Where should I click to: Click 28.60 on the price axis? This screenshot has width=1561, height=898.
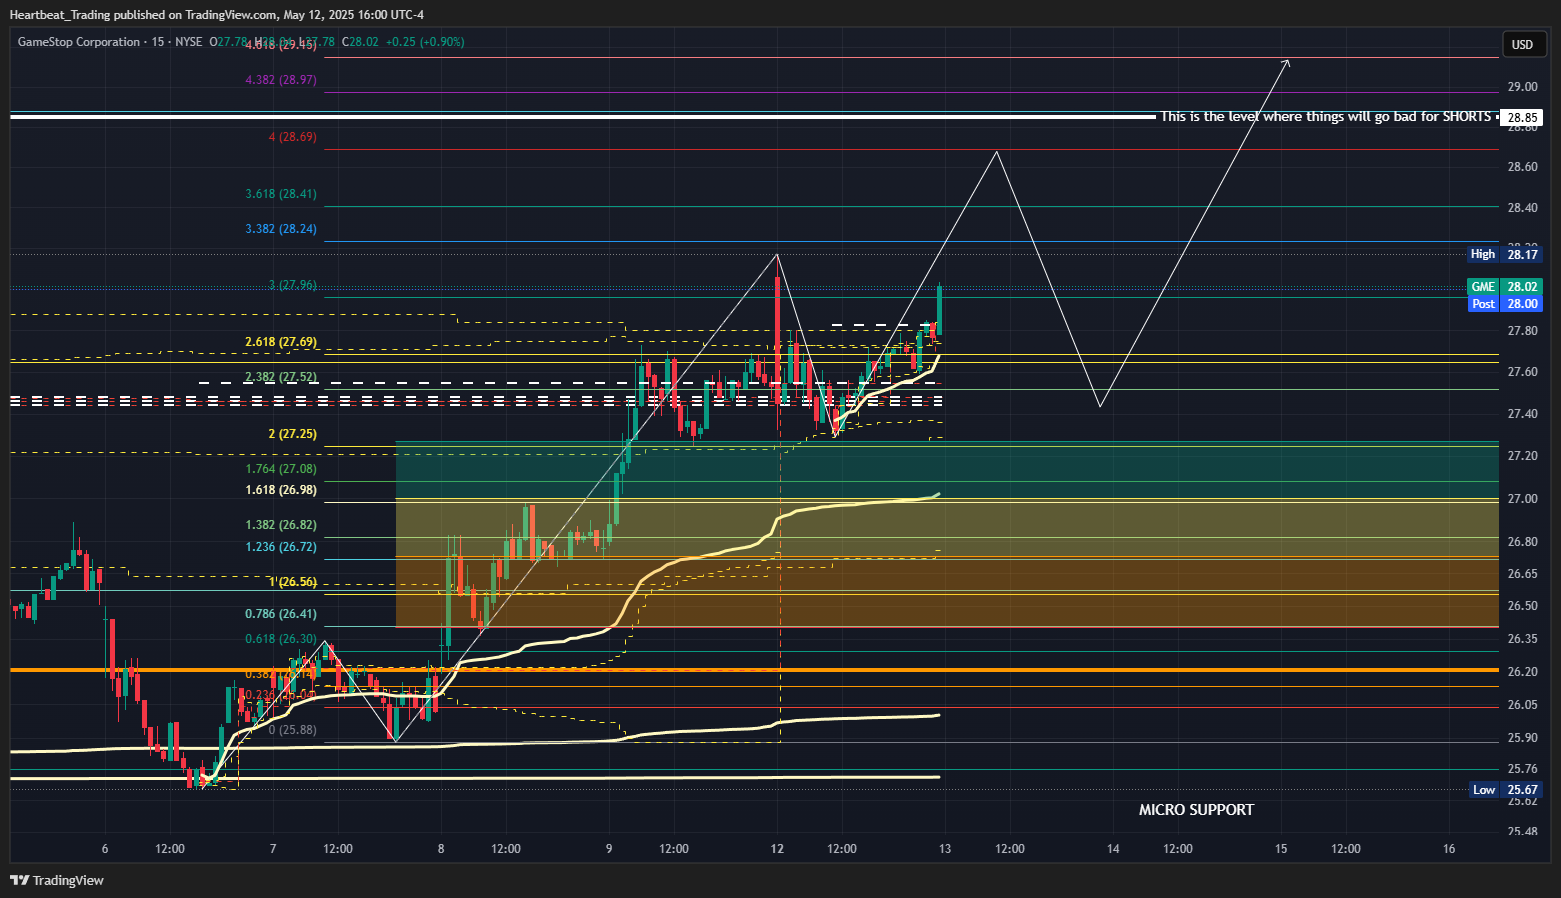point(1522,167)
